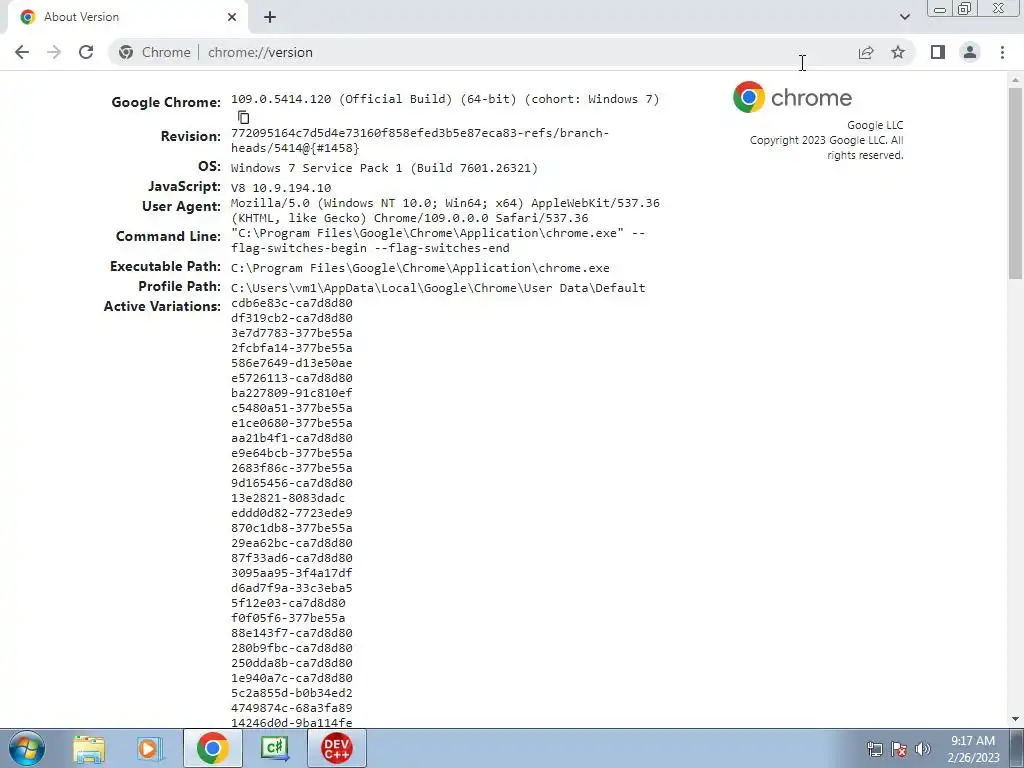Open Dev-C++ from the taskbar
Image resolution: width=1024 pixels, height=768 pixels.
[x=336, y=748]
